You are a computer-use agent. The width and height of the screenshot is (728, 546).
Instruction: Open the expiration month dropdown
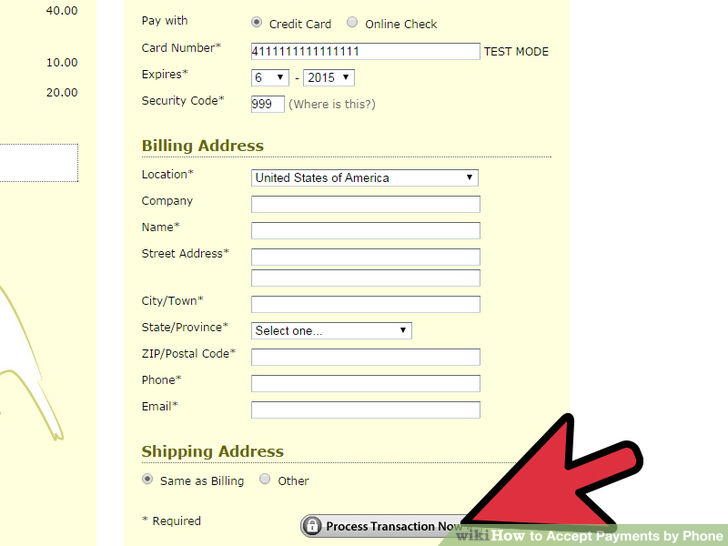pos(270,78)
